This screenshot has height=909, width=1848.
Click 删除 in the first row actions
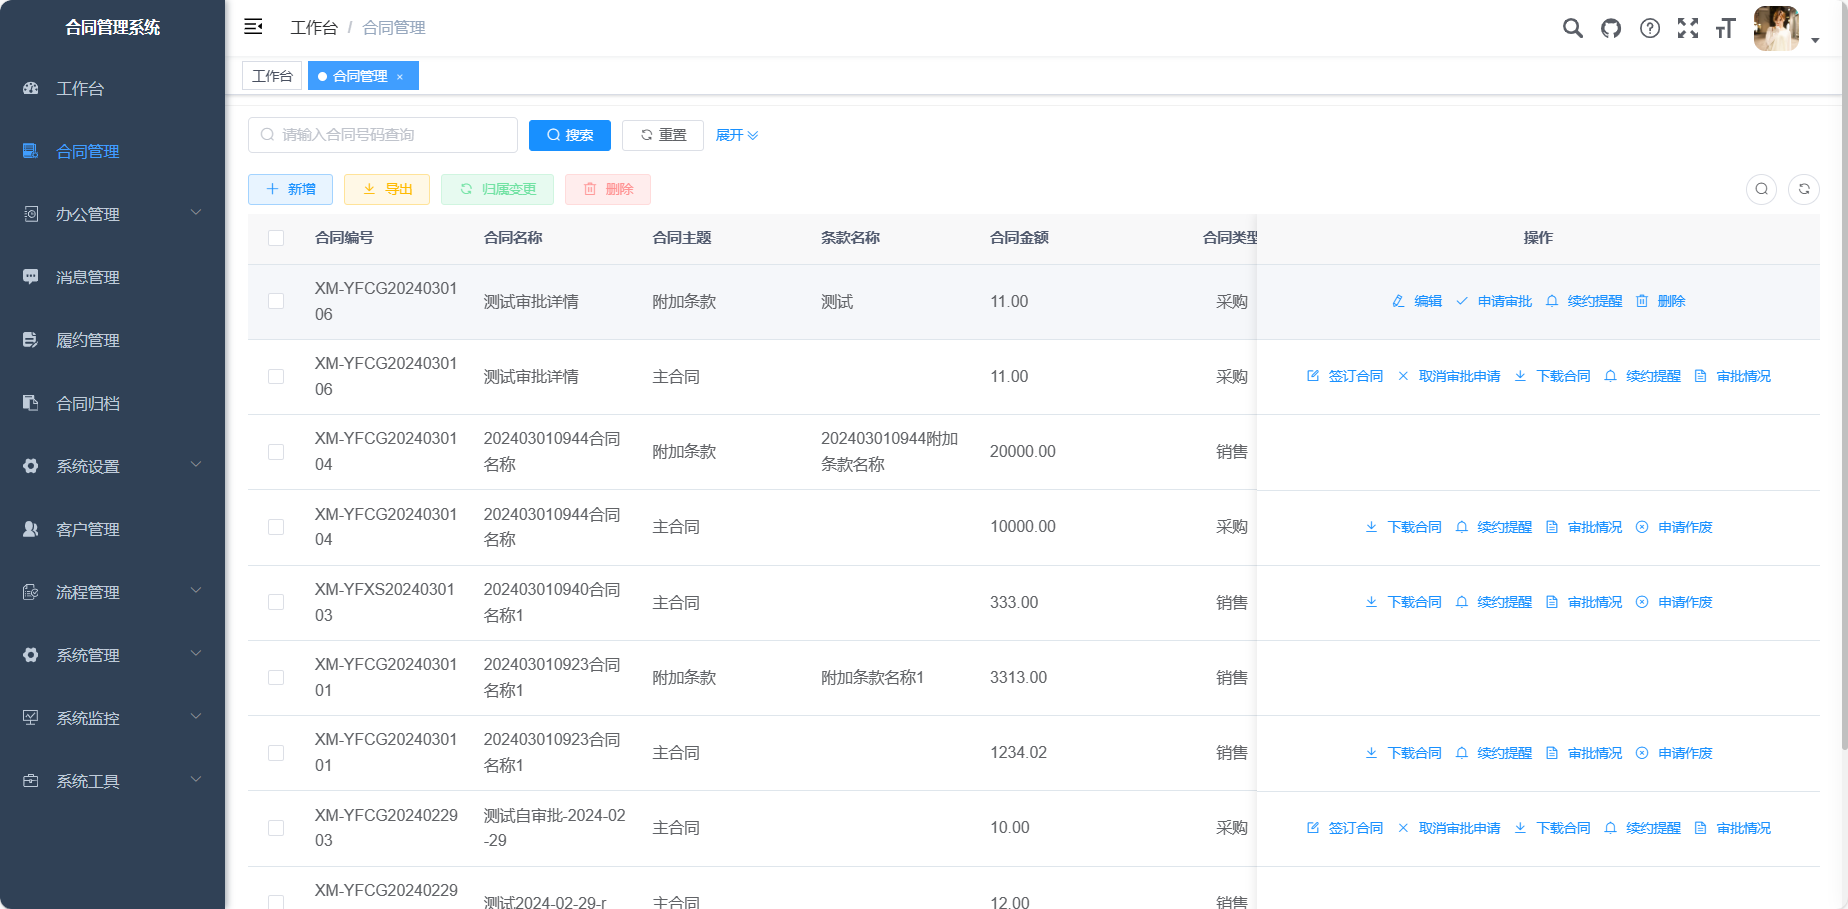1661,301
